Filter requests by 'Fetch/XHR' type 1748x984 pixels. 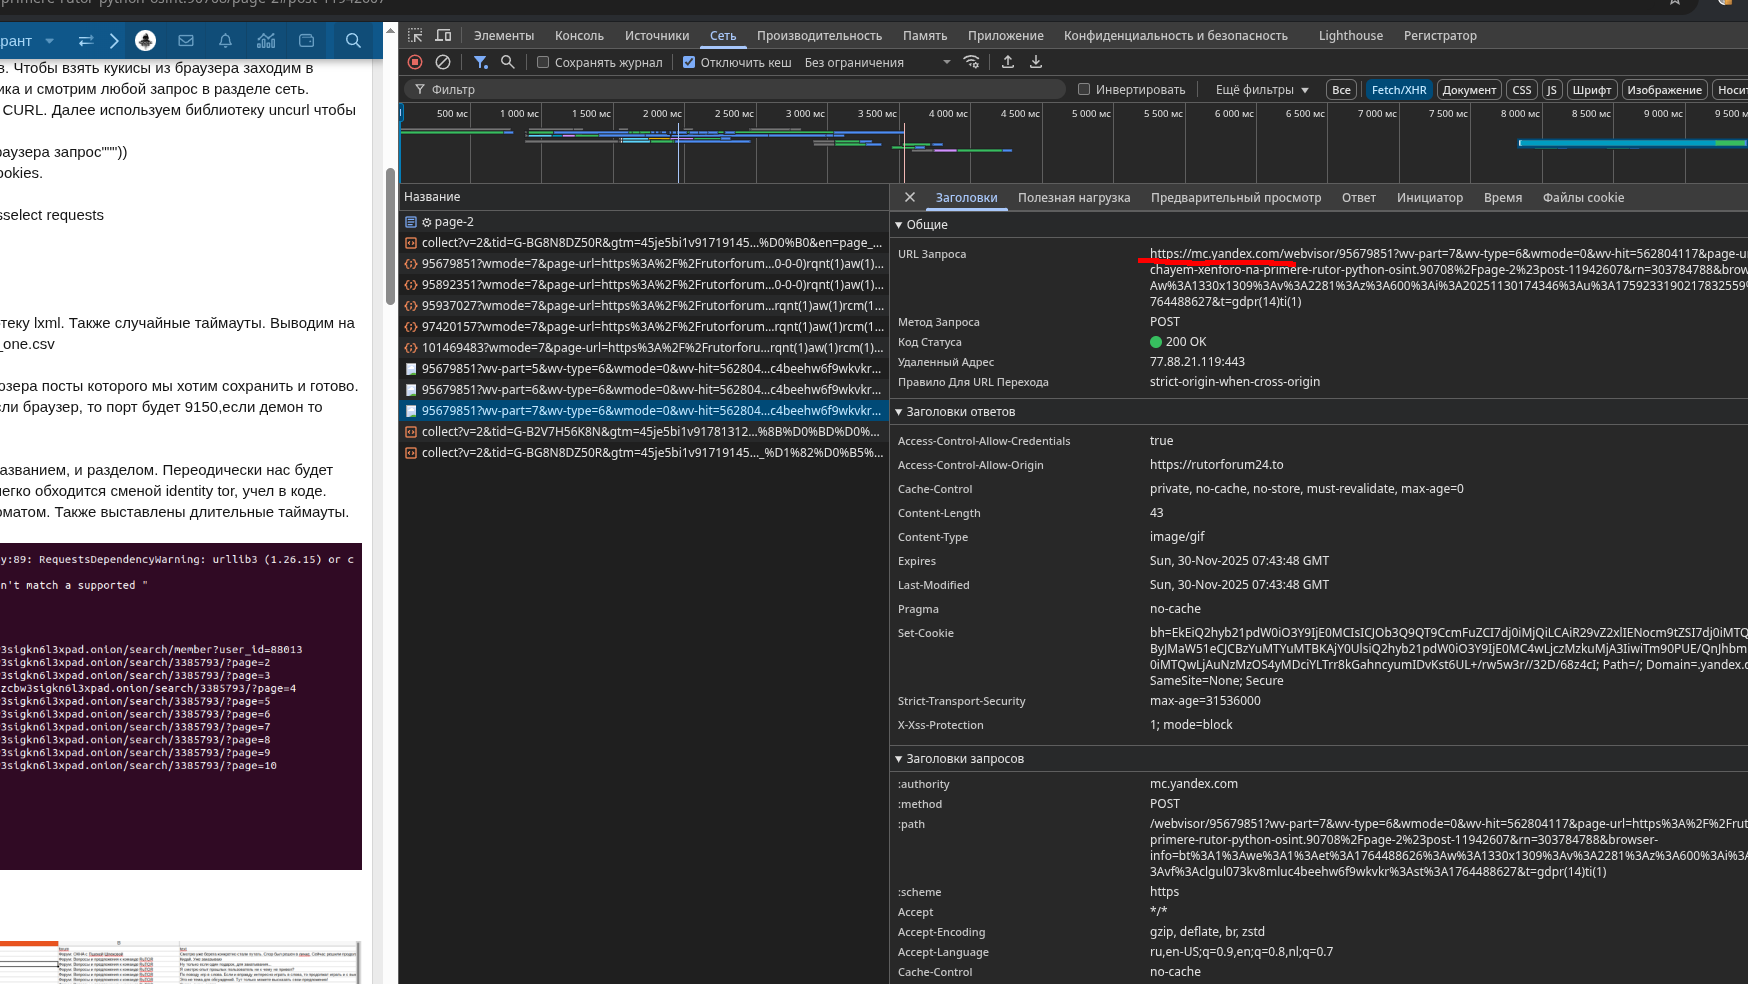tap(1398, 89)
